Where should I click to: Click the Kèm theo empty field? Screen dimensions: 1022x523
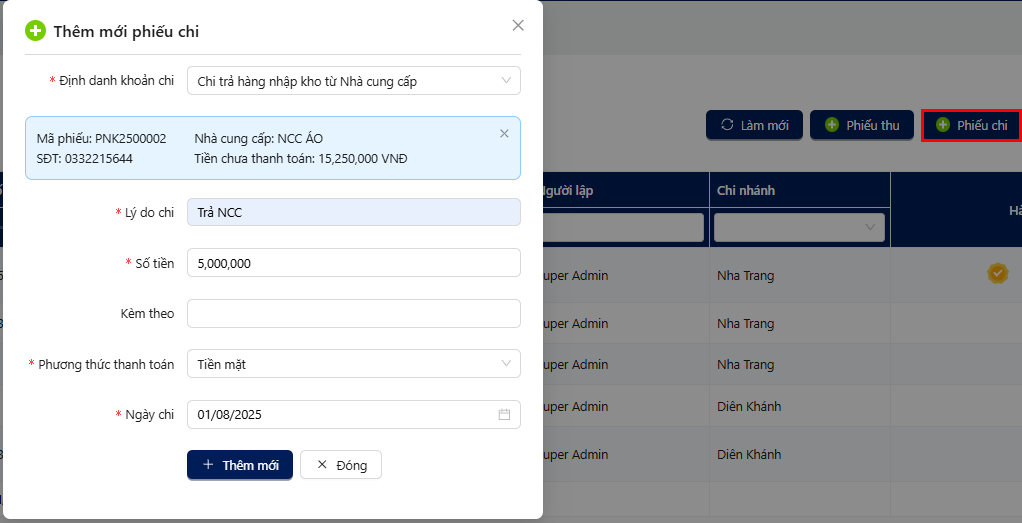click(x=353, y=314)
